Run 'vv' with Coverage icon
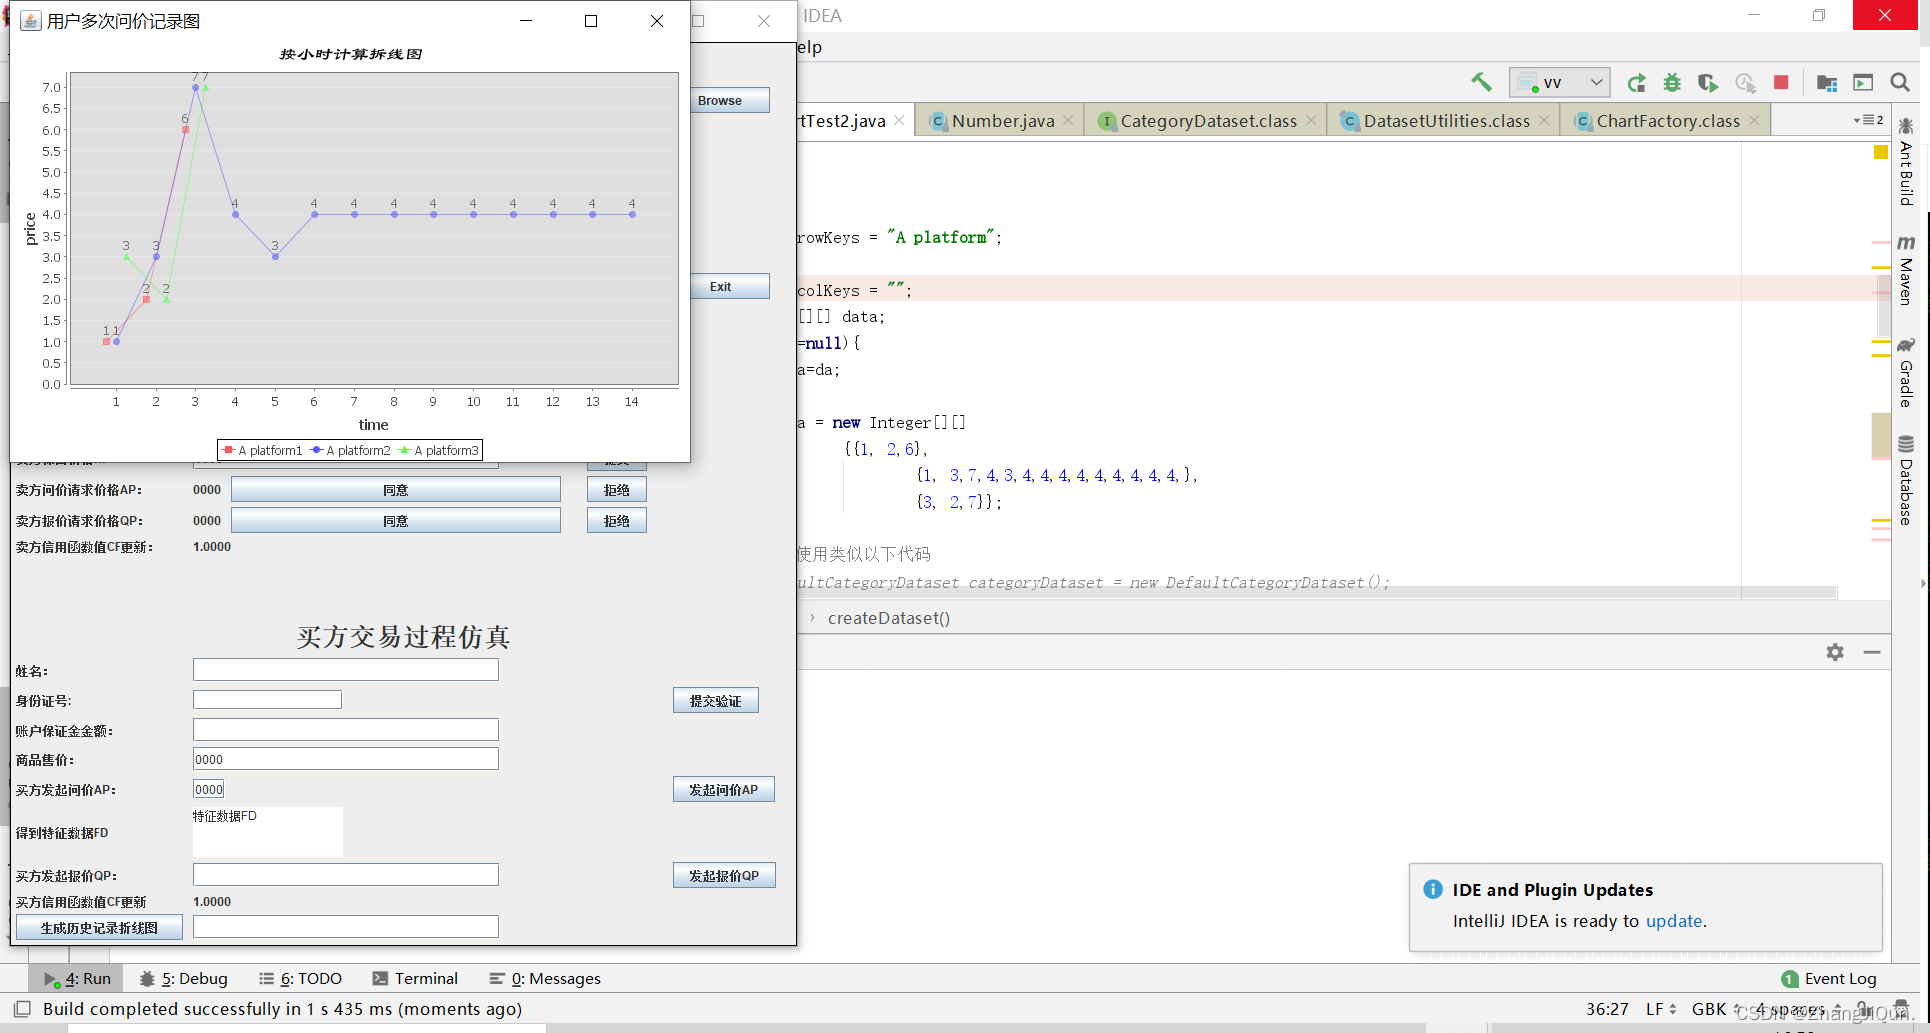 click(1708, 83)
